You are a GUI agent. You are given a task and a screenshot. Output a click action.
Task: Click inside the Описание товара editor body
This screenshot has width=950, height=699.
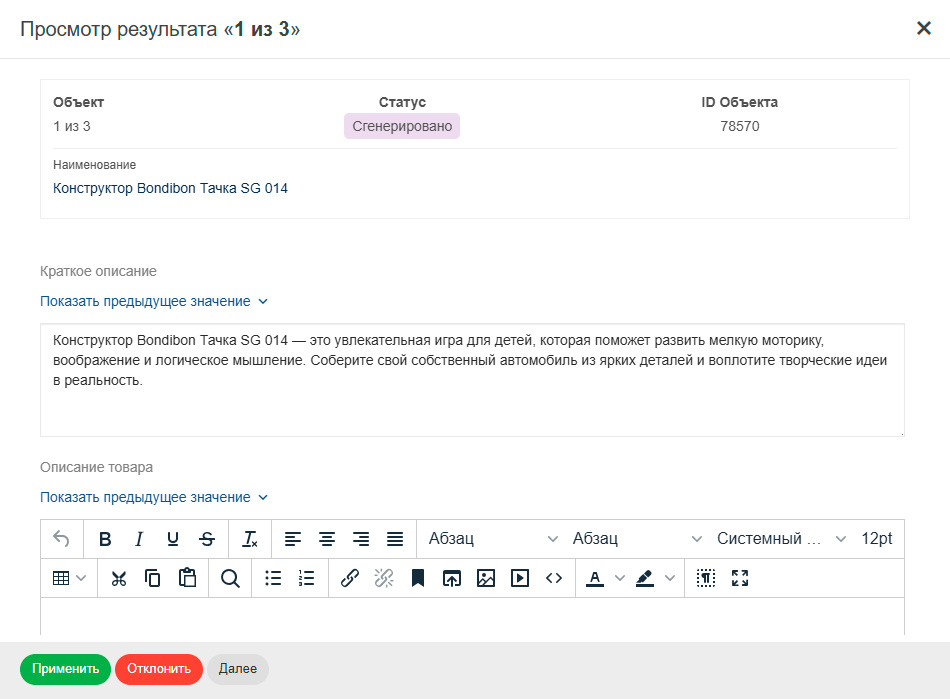pyautogui.click(x=472, y=617)
